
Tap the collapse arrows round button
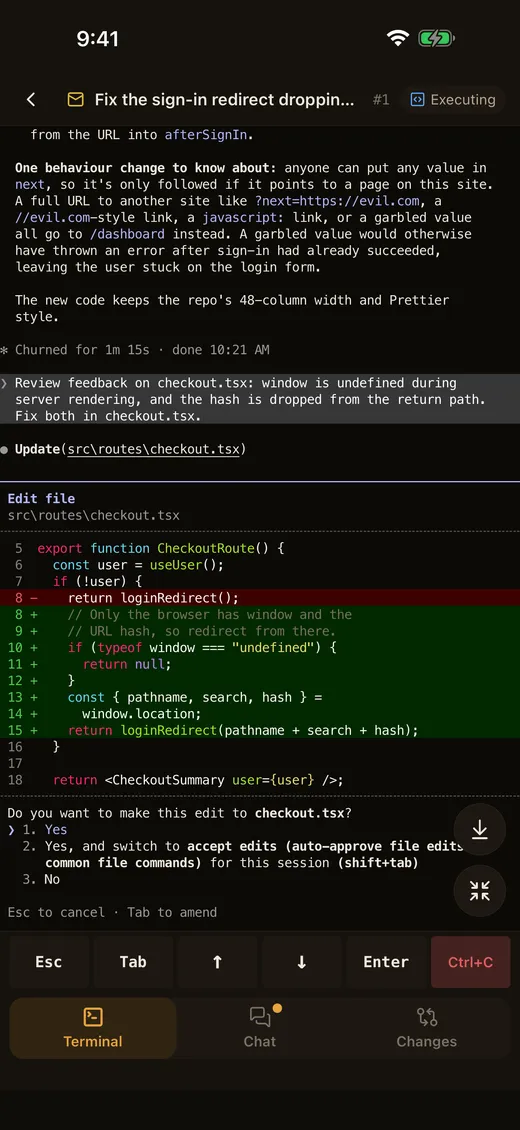pos(480,891)
